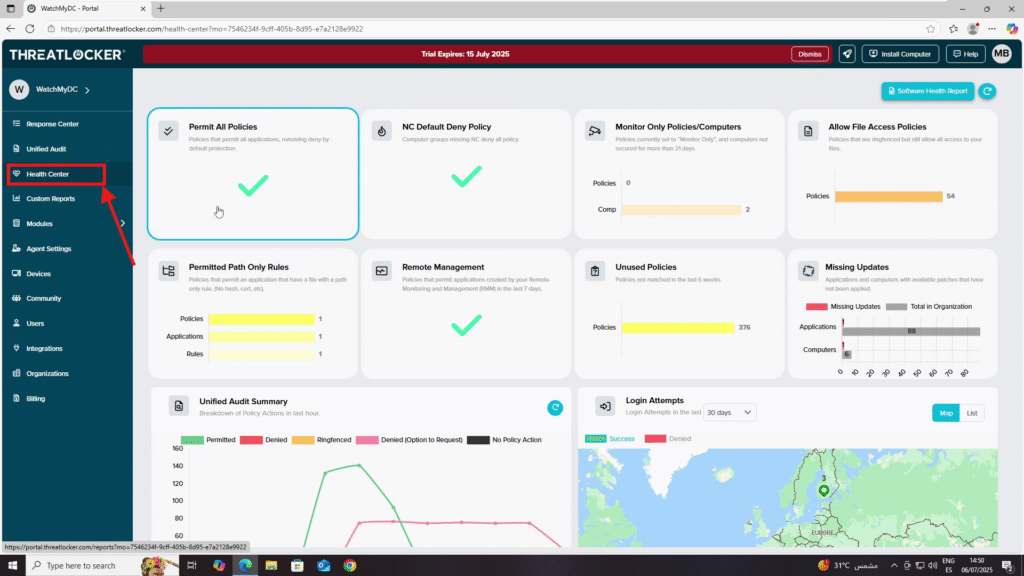1024x576 pixels.
Task: Click the Billing sidebar icon
Action: pyautogui.click(x=16, y=398)
